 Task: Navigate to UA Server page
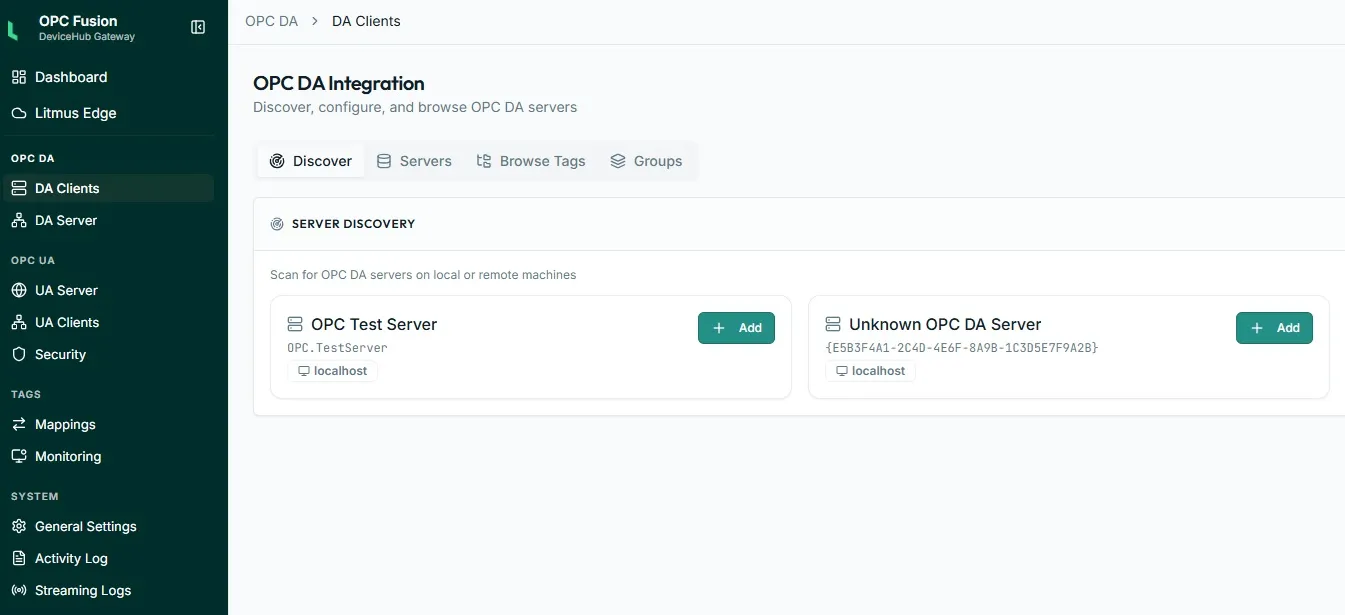point(108,290)
